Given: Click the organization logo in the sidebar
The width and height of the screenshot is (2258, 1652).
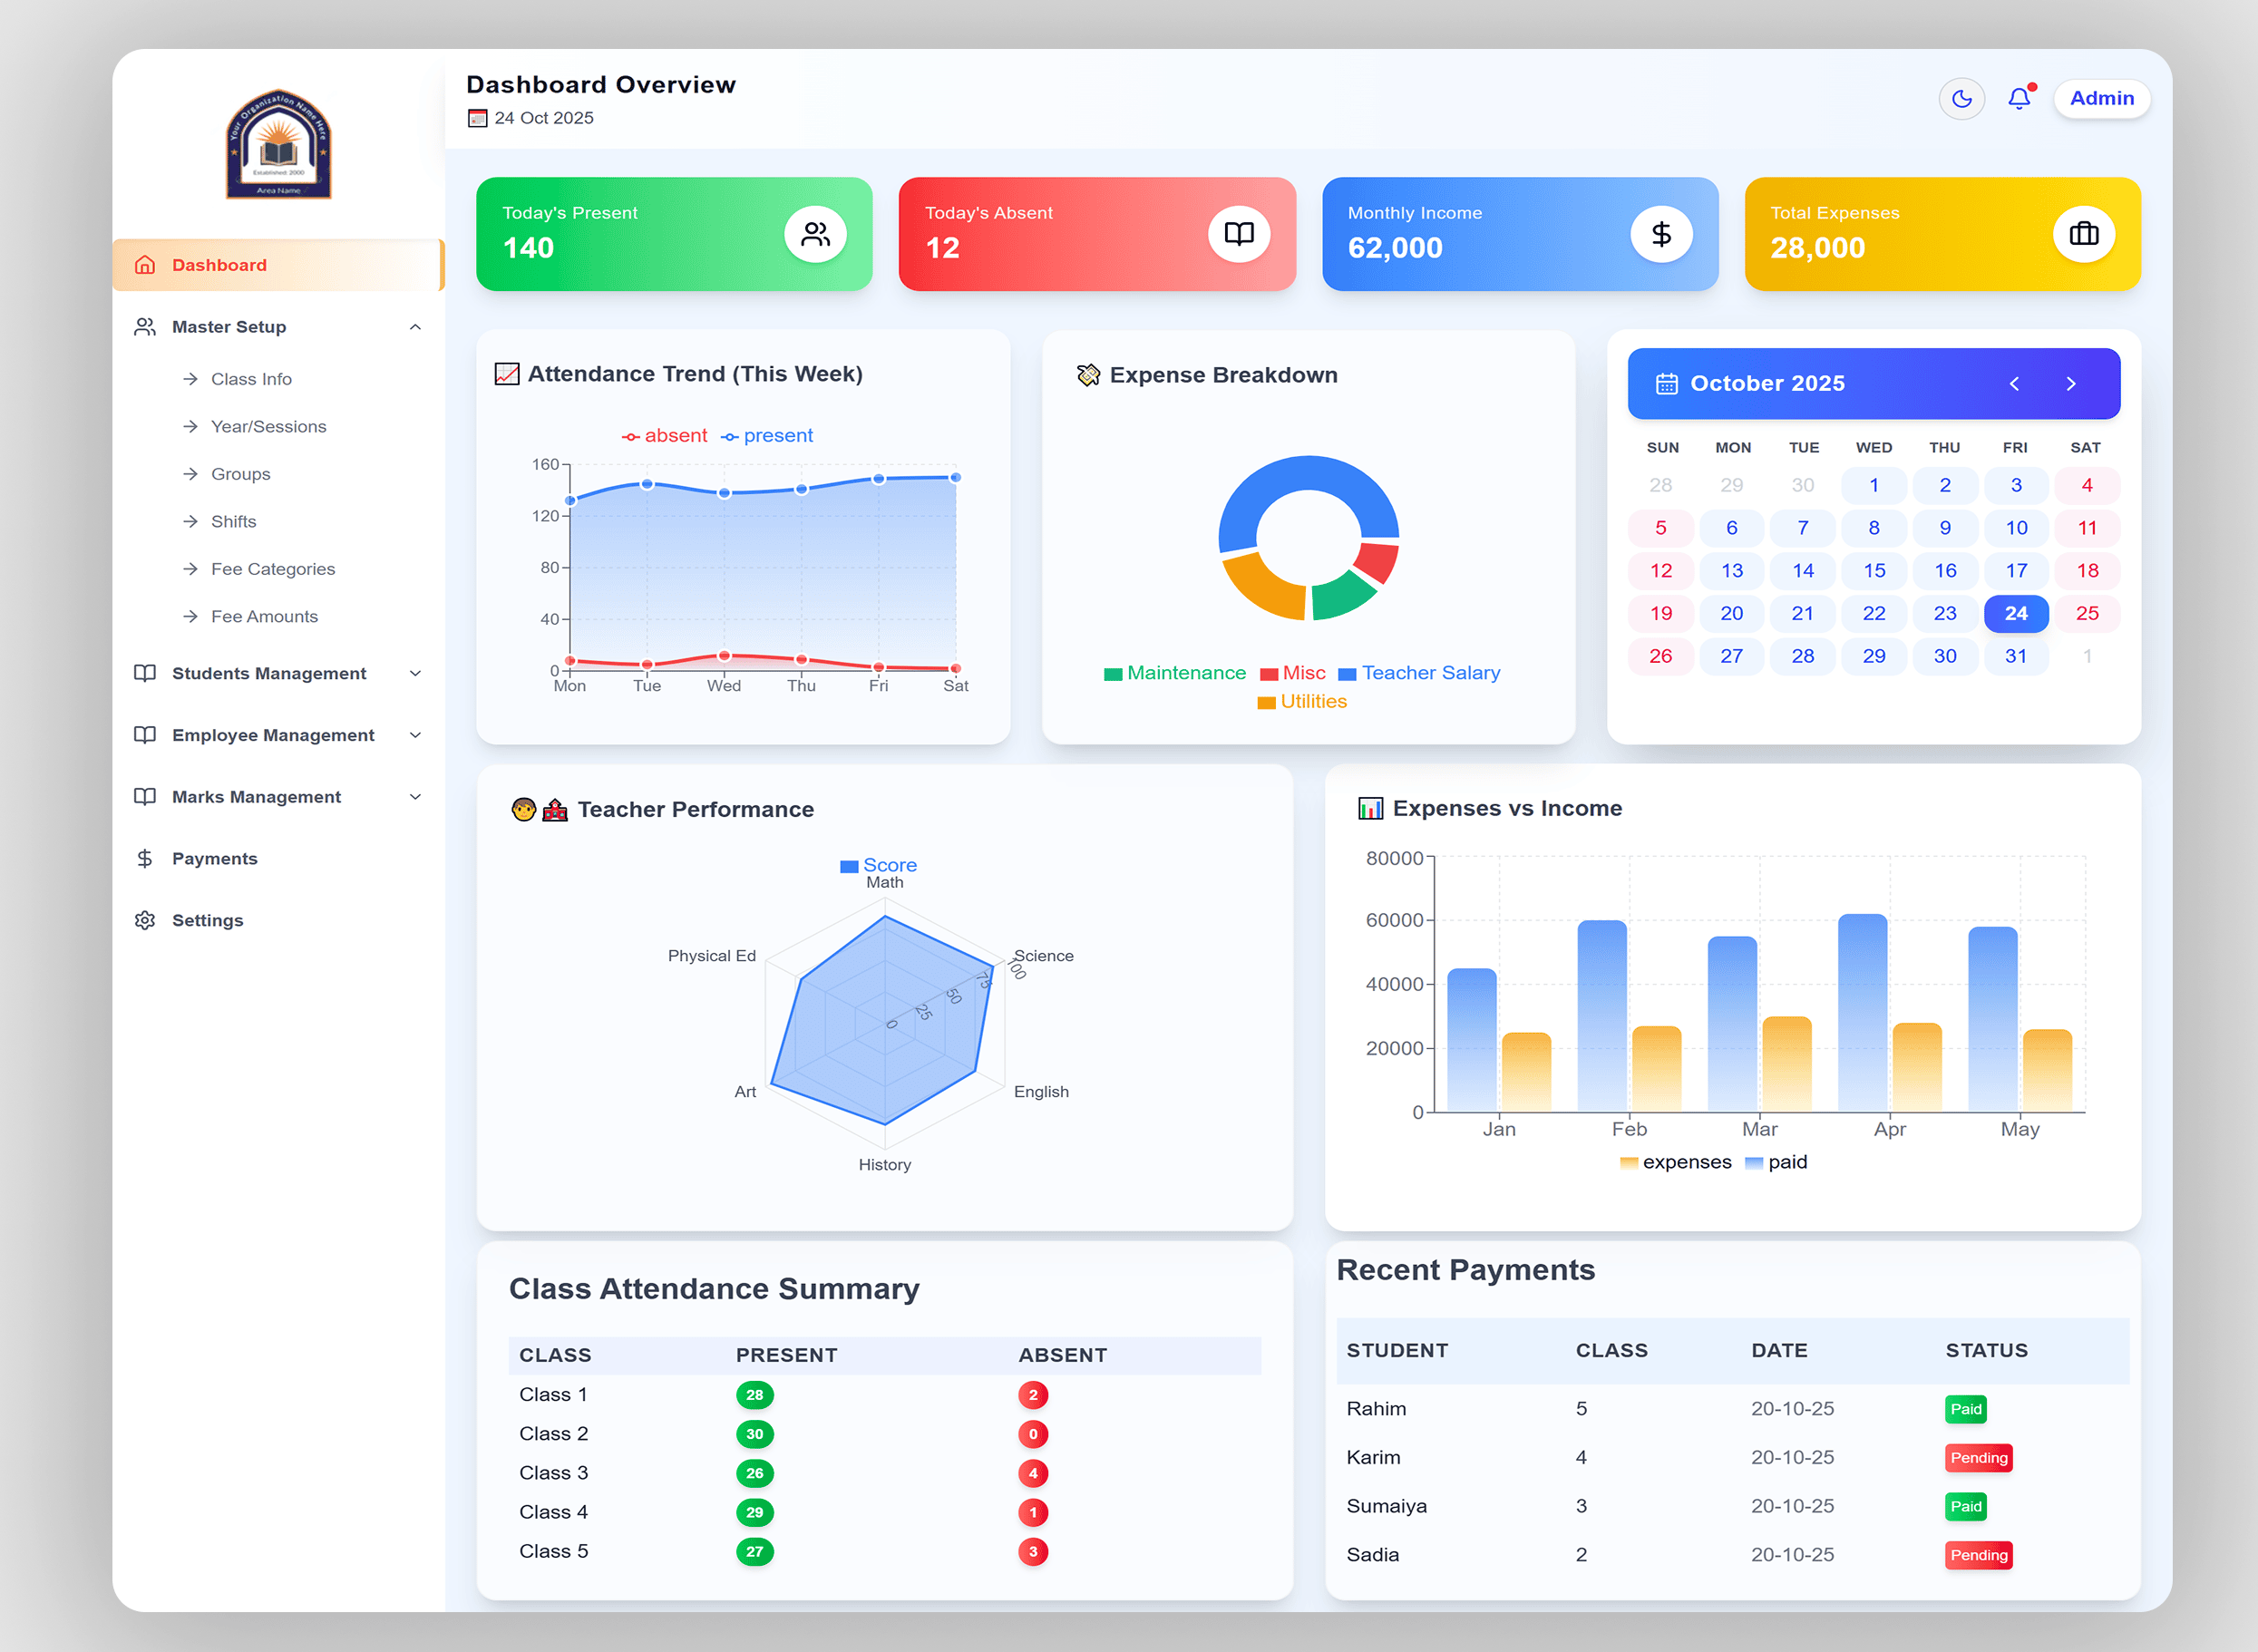Looking at the screenshot, I should (278, 144).
